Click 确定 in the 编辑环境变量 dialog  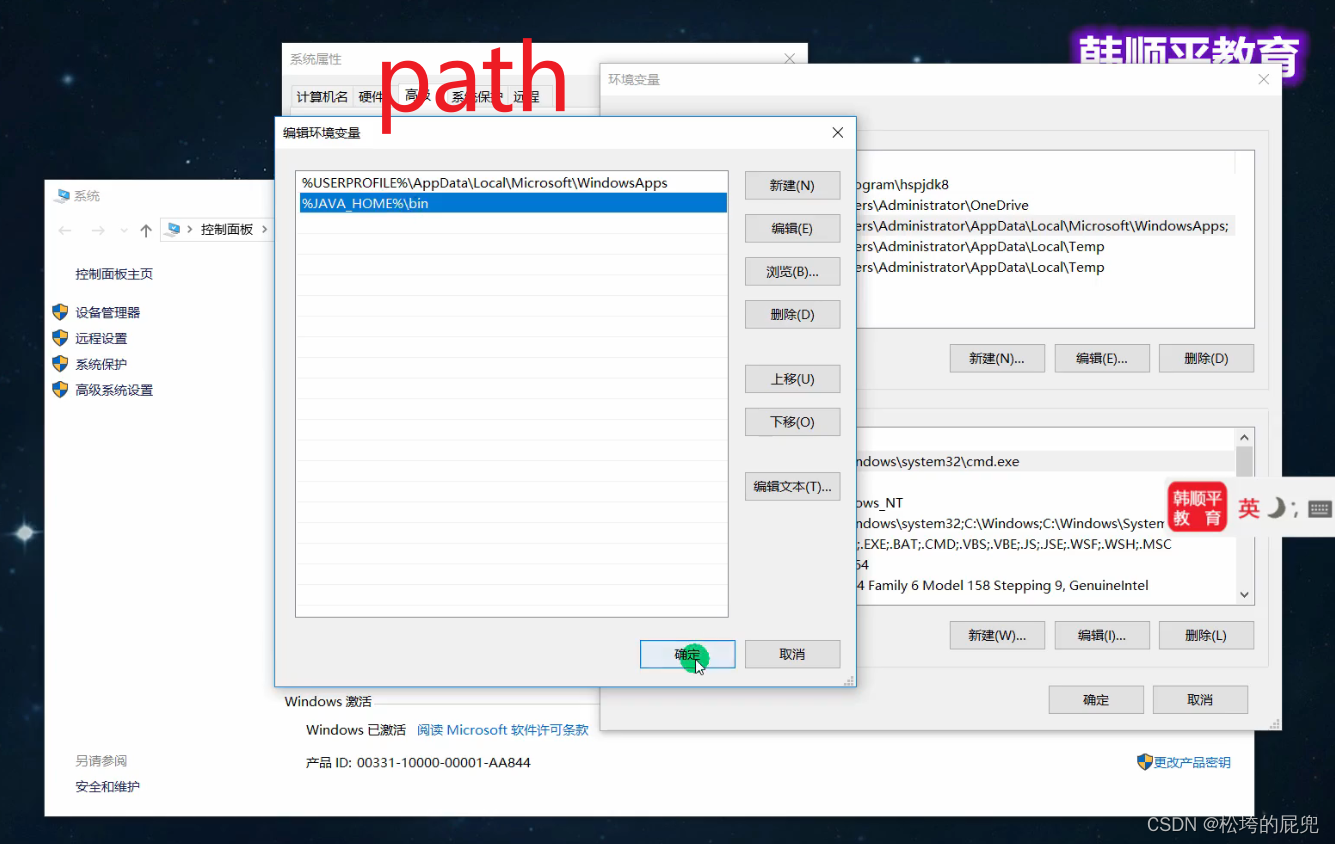click(x=688, y=654)
